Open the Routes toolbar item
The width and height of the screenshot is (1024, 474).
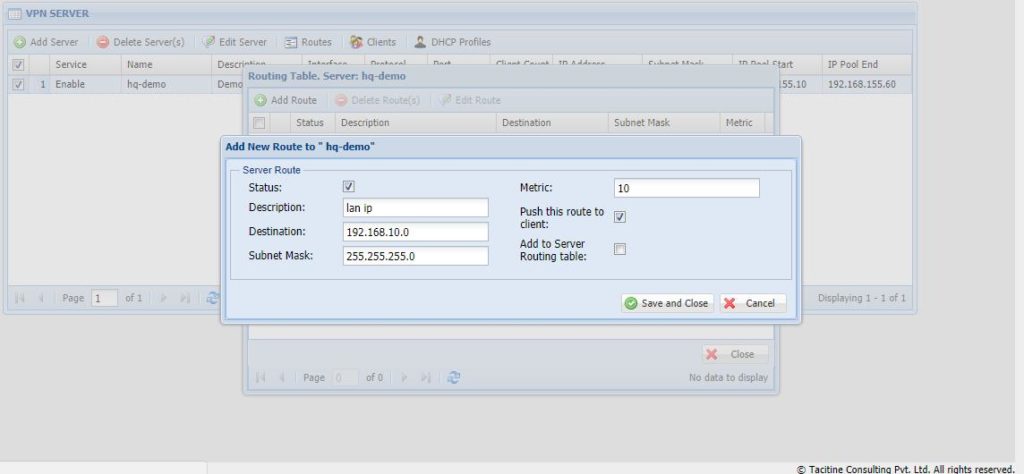[x=308, y=42]
